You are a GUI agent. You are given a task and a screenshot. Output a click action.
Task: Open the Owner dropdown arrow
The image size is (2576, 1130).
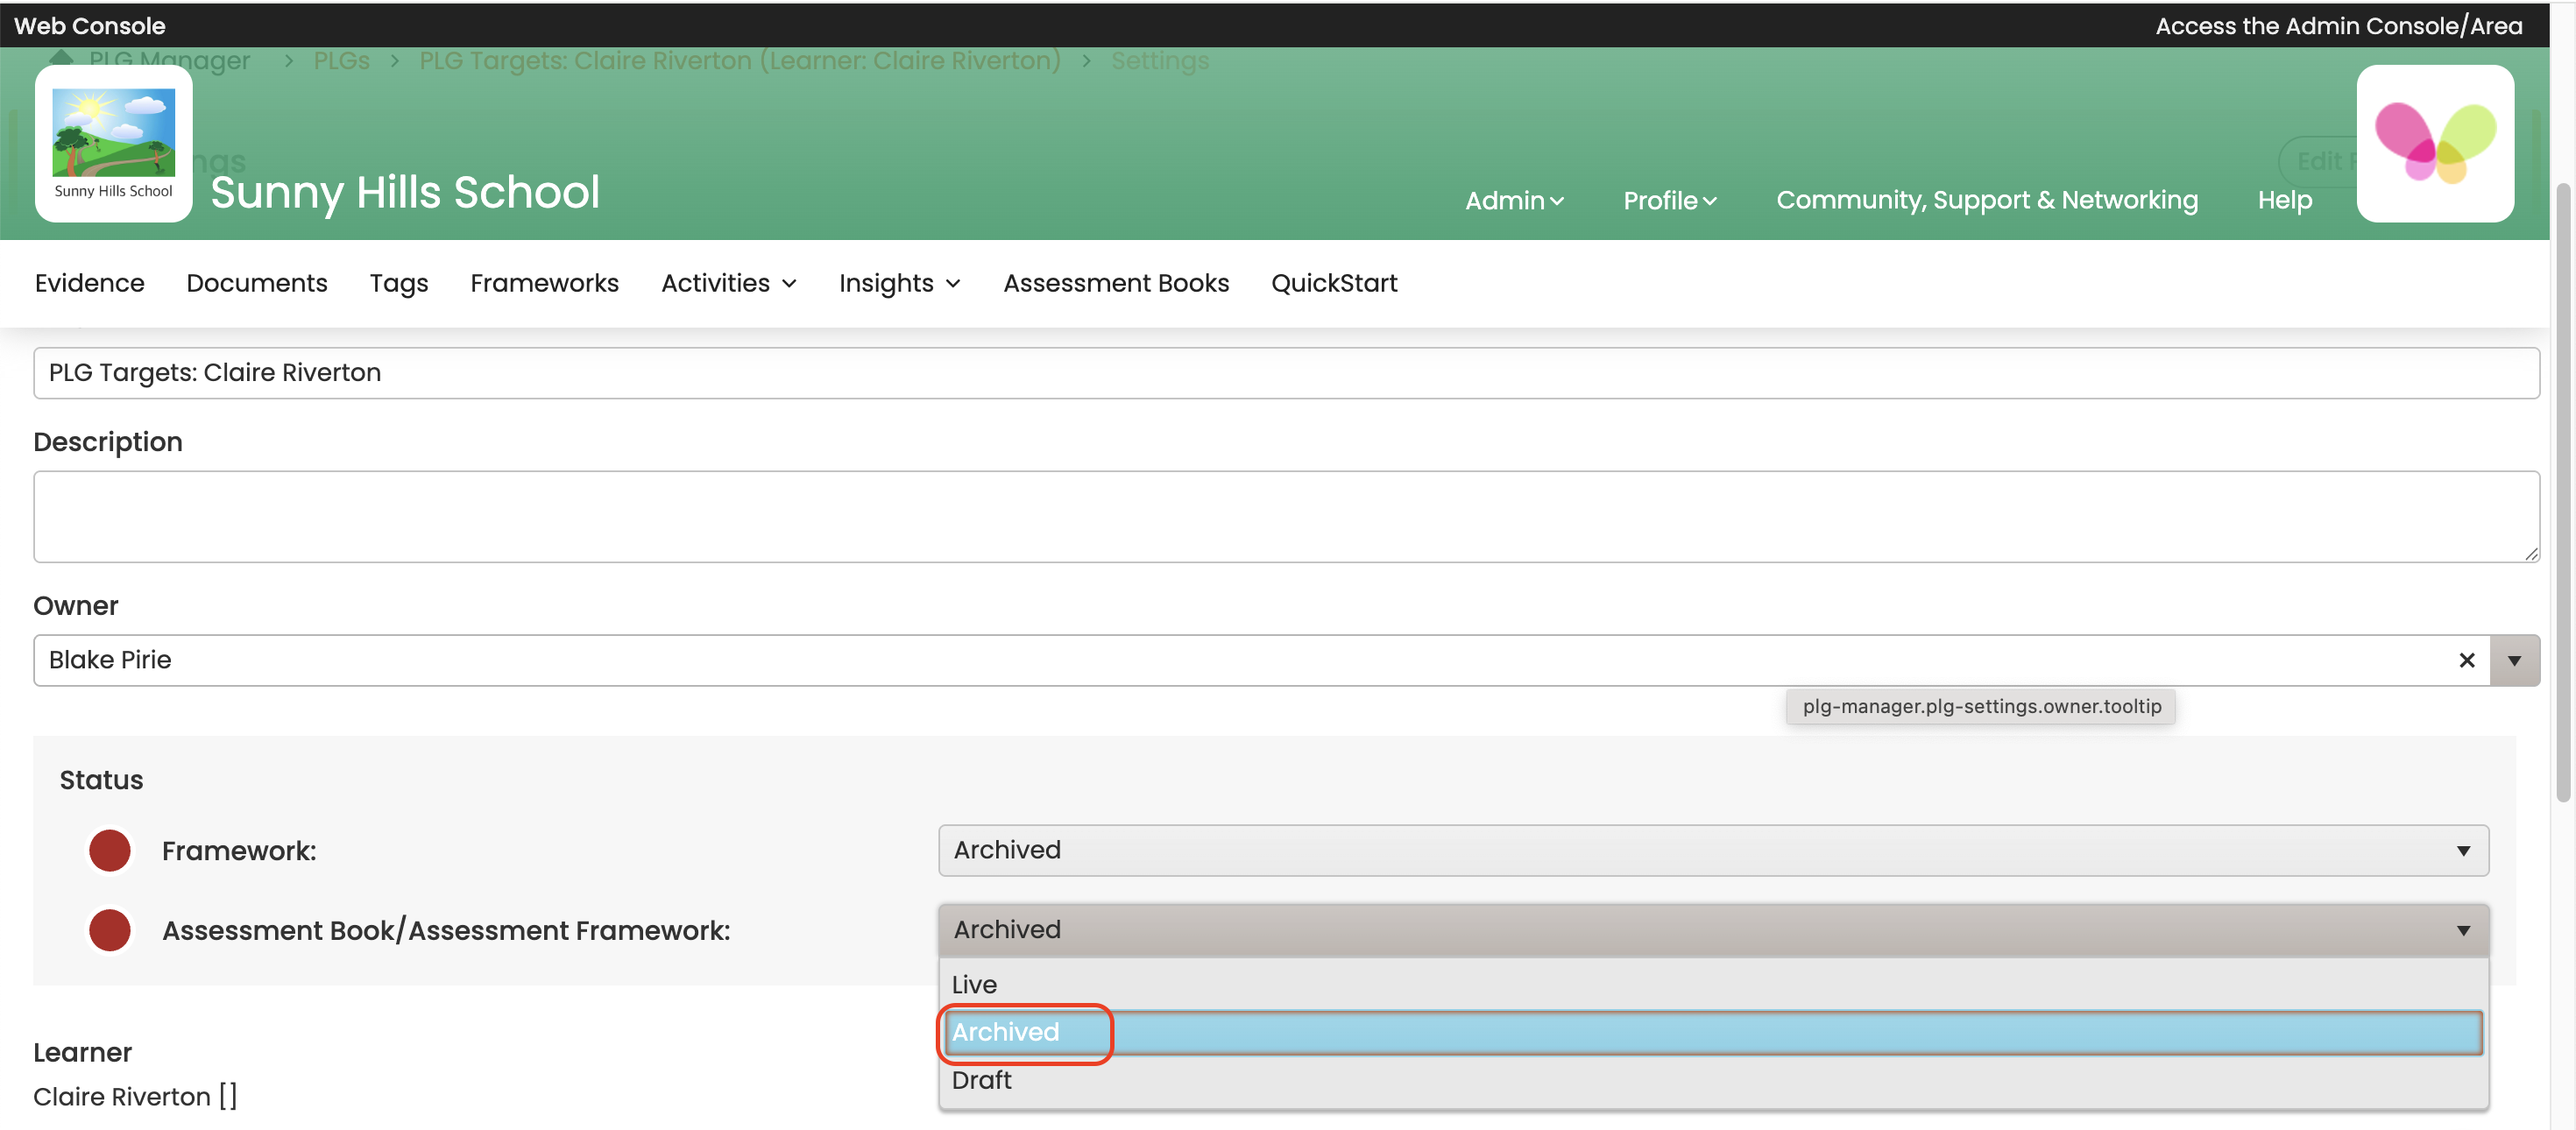coord(2513,660)
